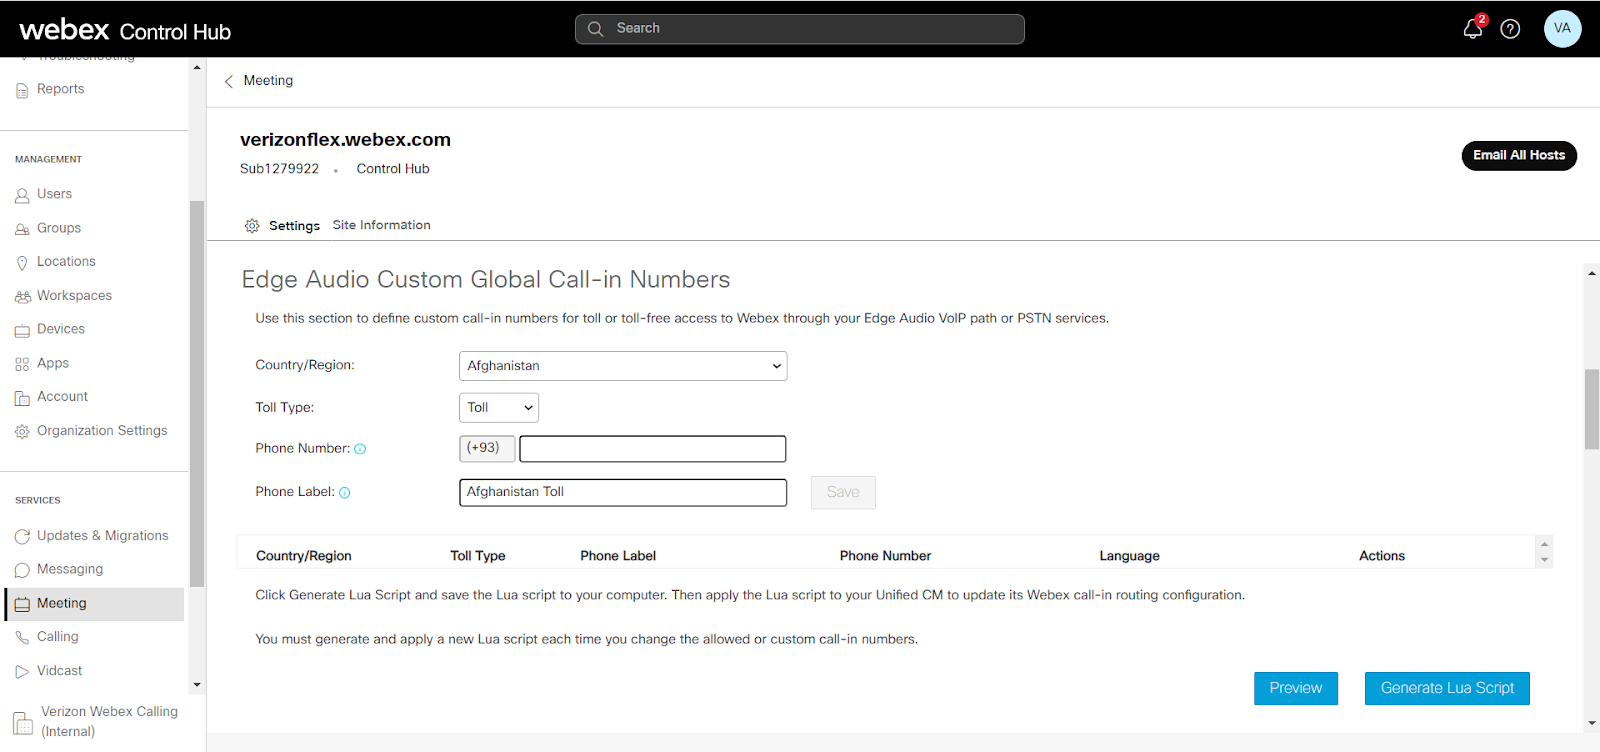The image size is (1600, 752).
Task: Click the Country/Region column header
Action: coord(304,556)
